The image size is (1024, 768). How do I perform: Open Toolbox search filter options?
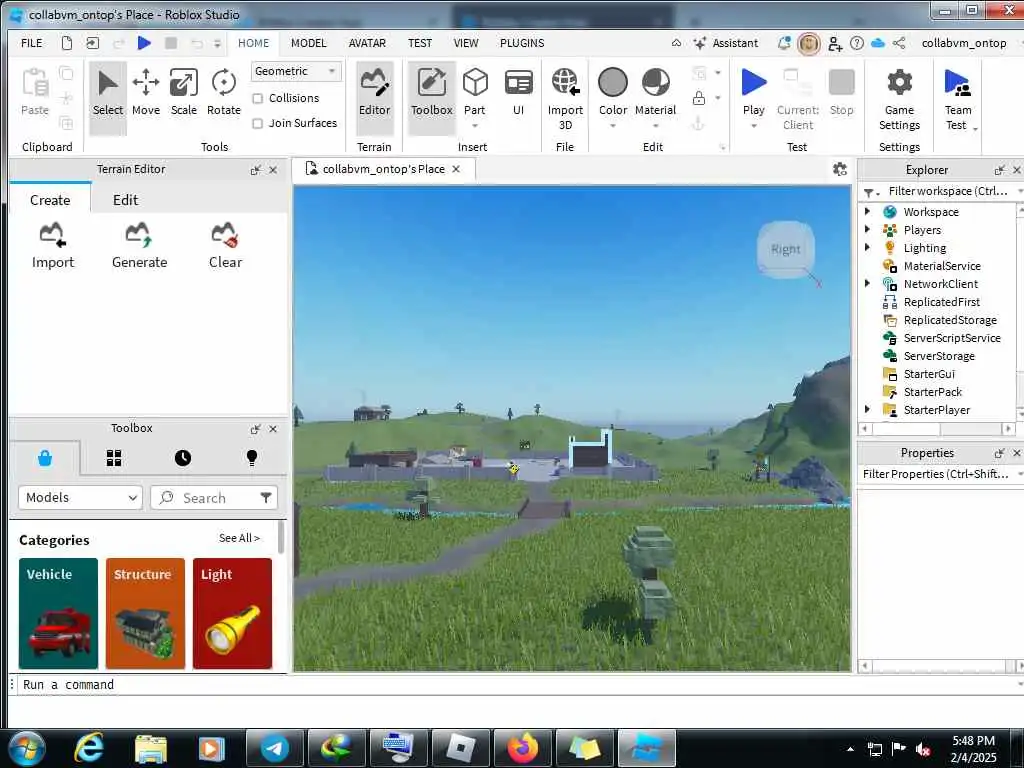tap(266, 498)
